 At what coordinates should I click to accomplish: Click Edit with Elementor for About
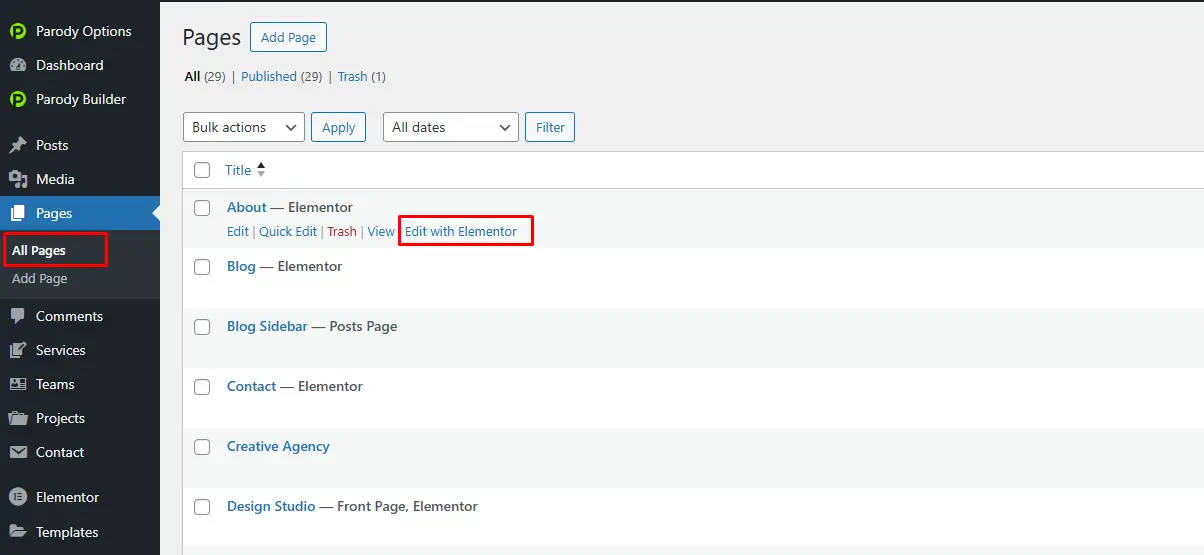point(461,231)
